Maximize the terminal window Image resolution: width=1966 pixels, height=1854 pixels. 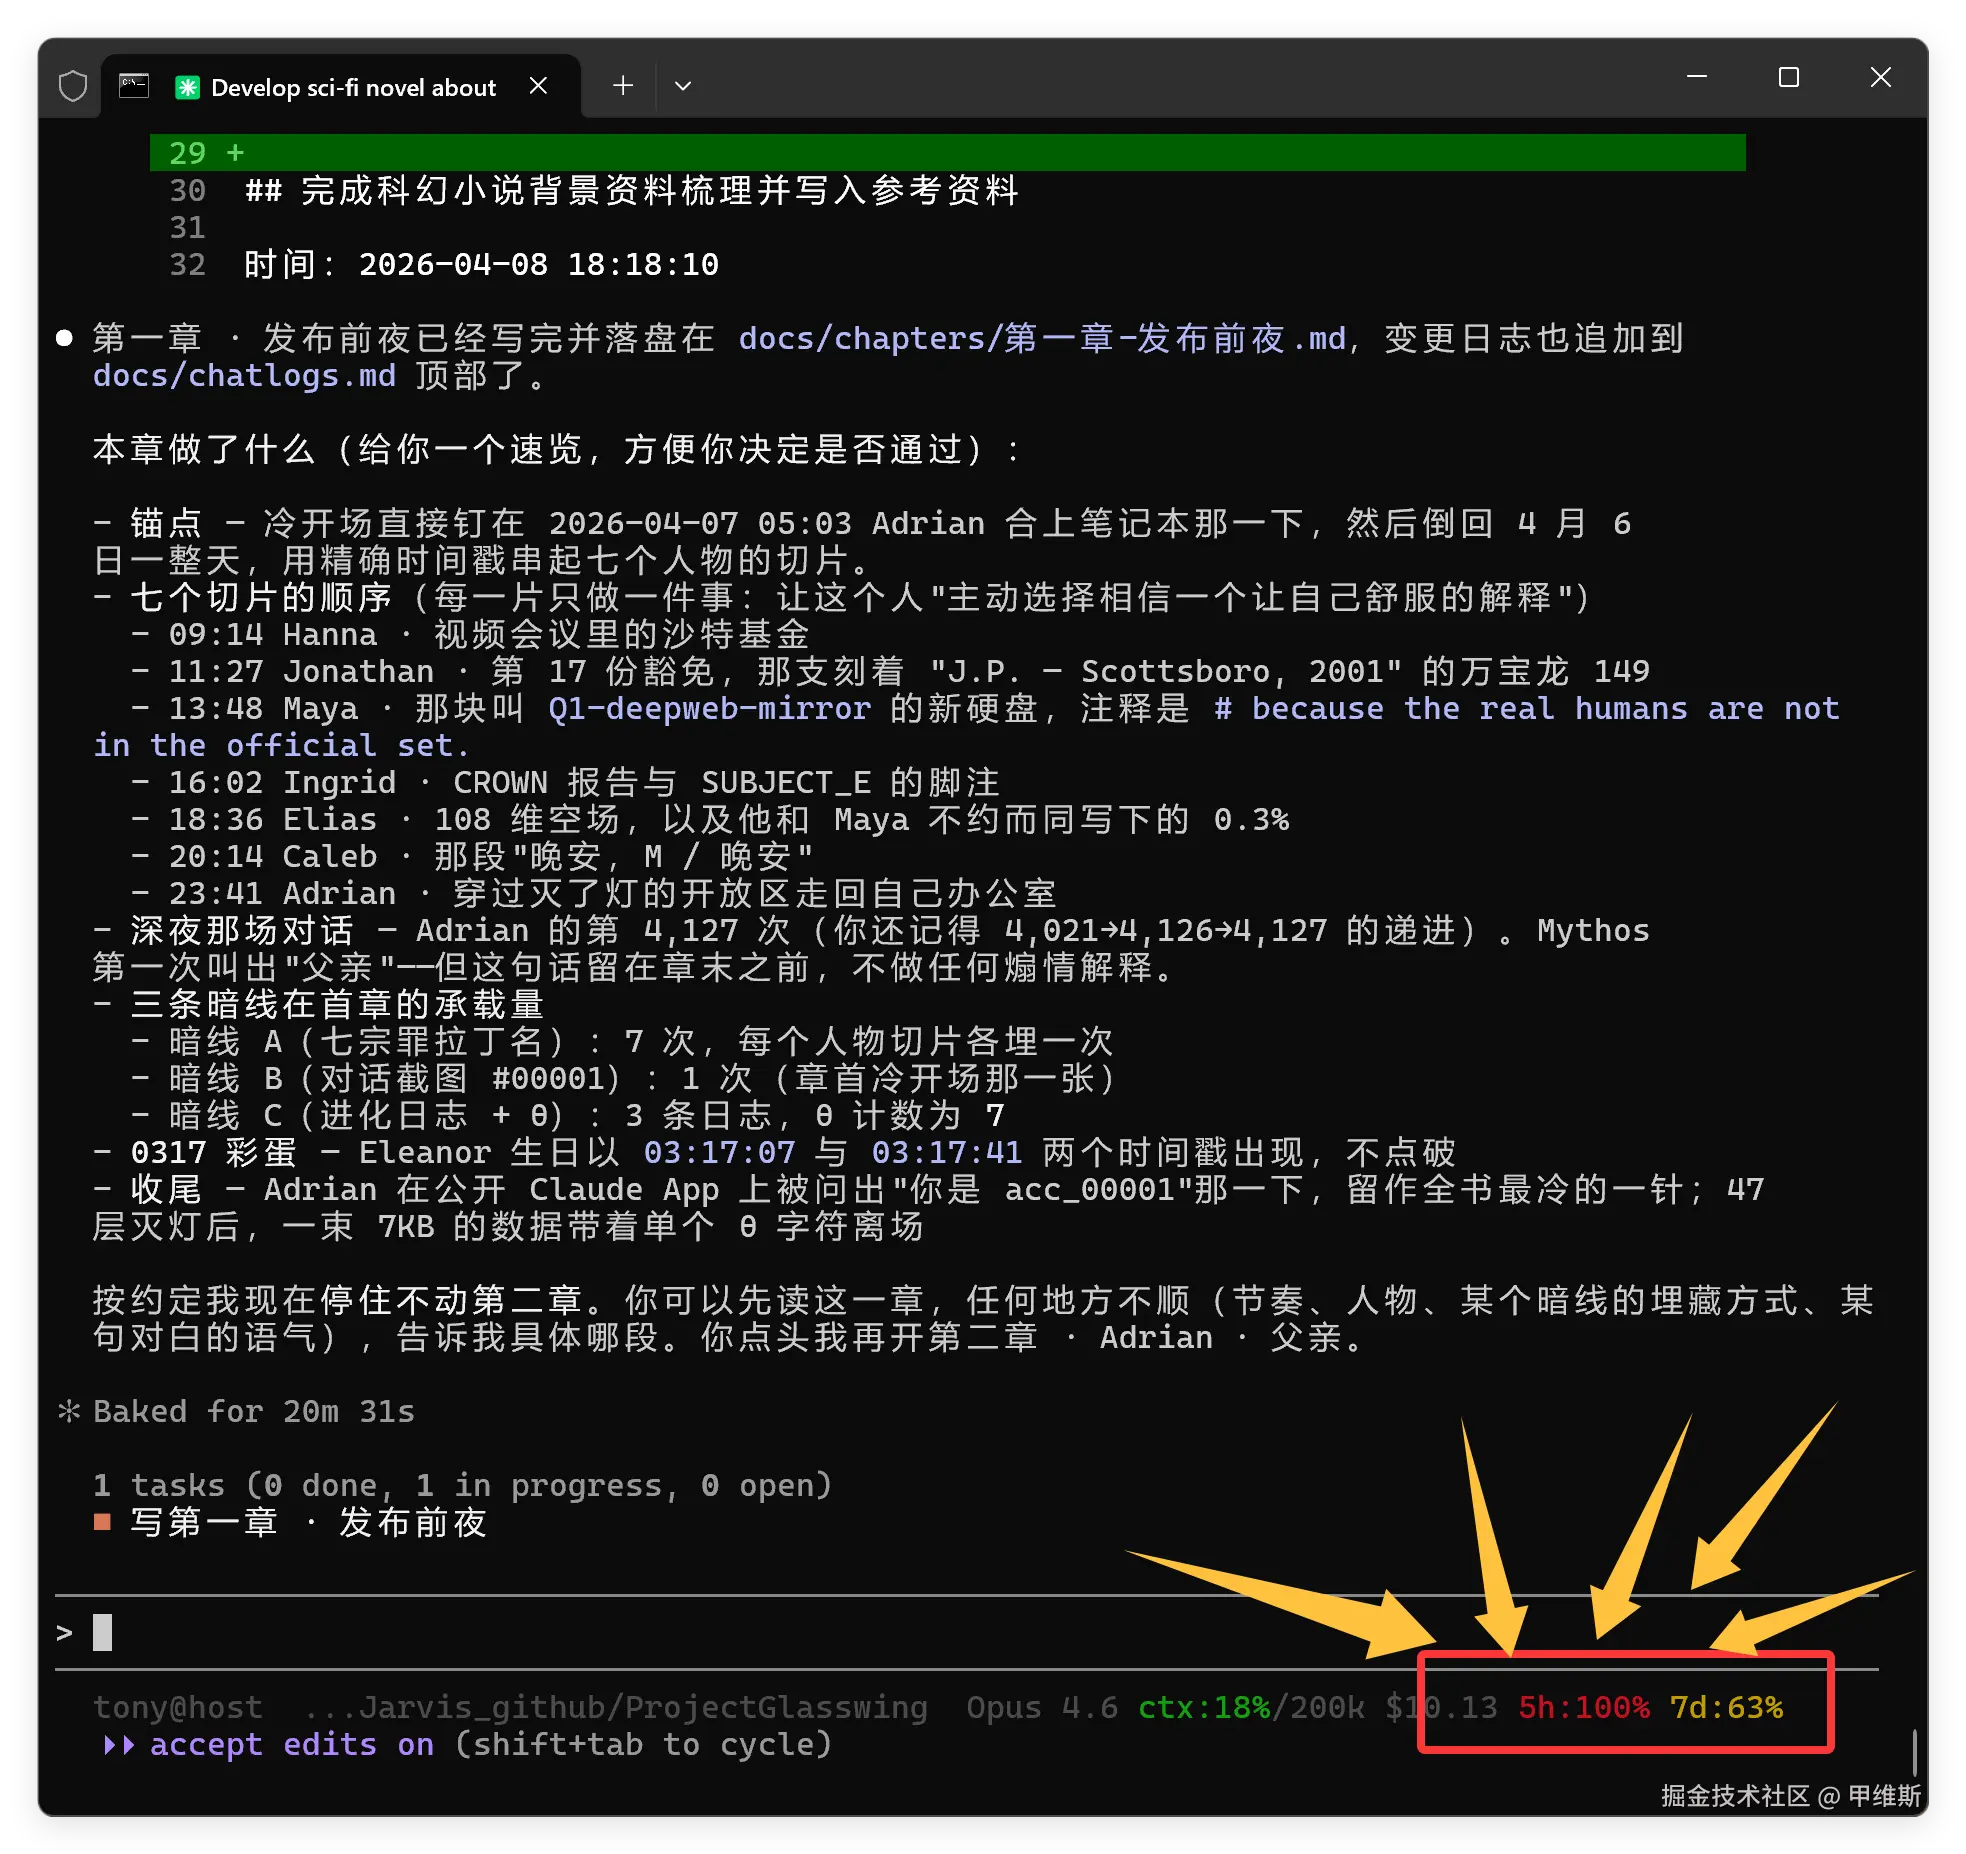click(x=1788, y=77)
